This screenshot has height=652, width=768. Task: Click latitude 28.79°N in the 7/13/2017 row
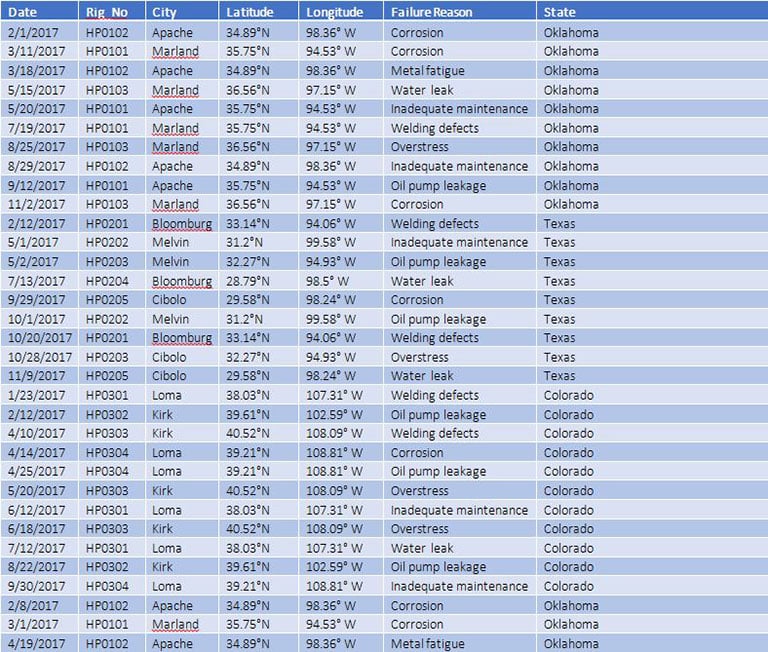247,282
